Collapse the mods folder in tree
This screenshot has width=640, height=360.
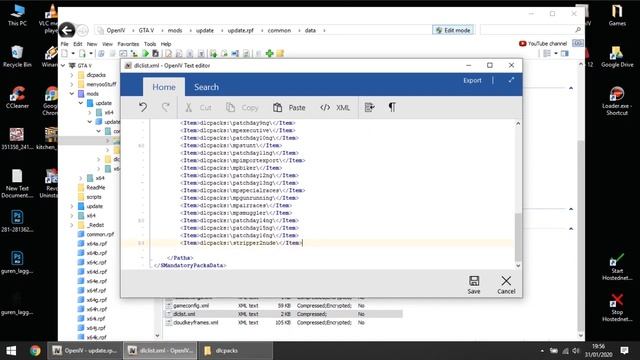pos(72,93)
